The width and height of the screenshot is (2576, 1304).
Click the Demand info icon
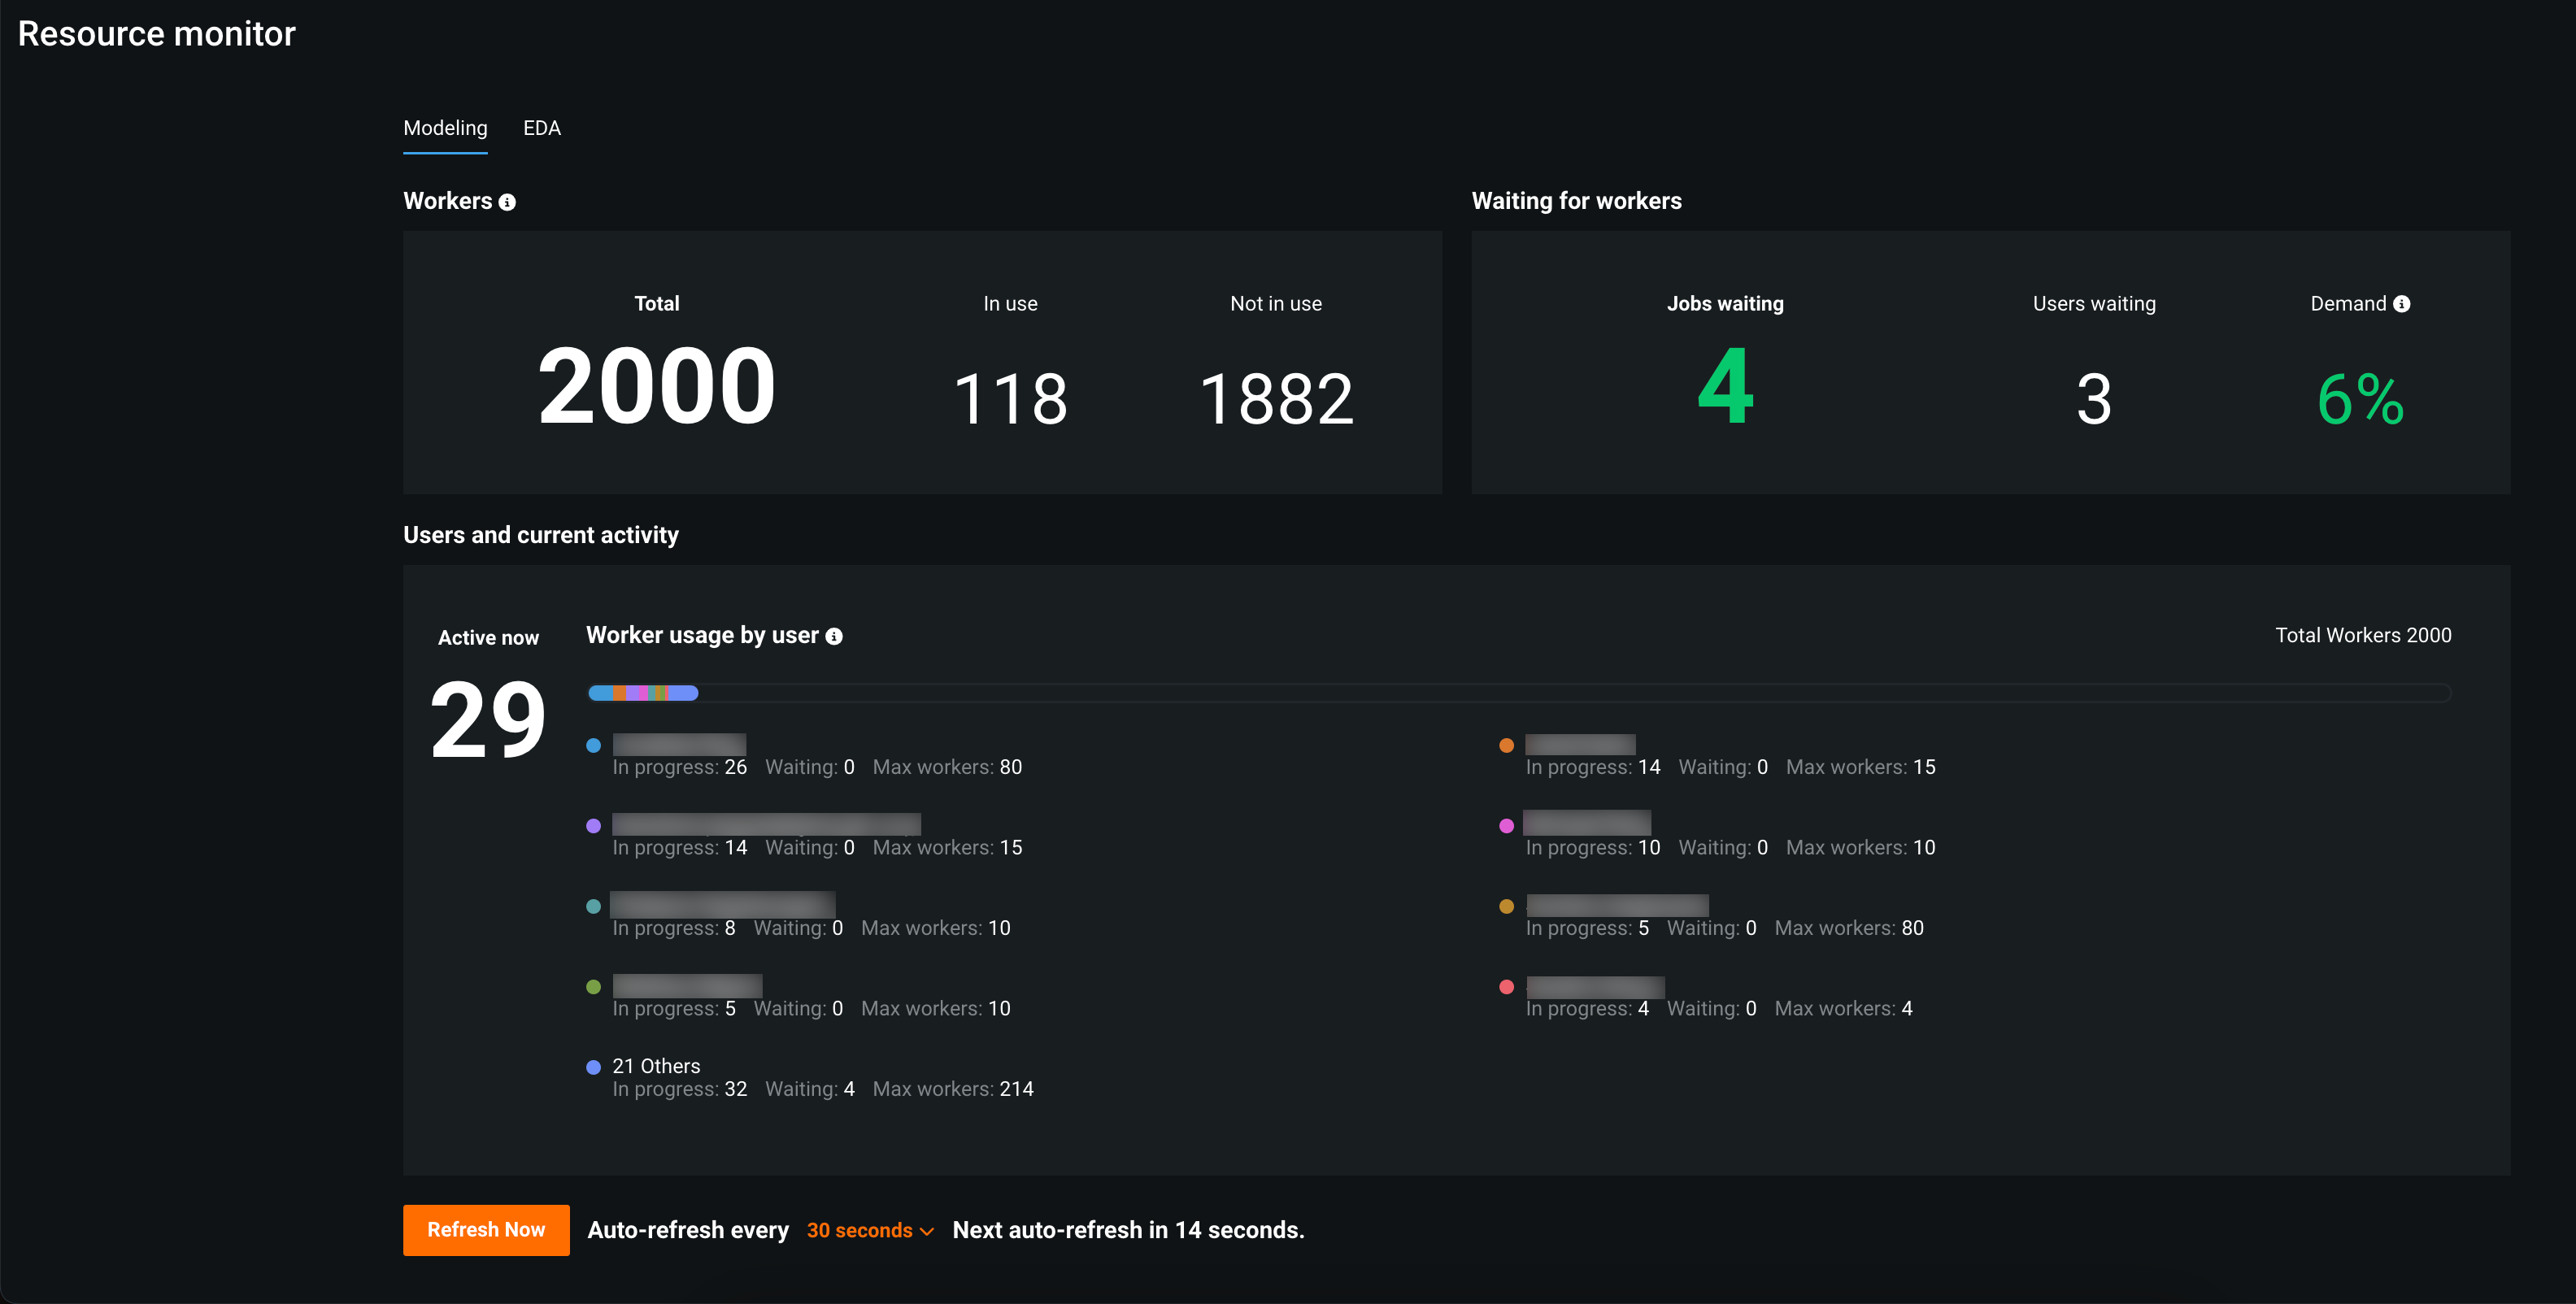2401,304
